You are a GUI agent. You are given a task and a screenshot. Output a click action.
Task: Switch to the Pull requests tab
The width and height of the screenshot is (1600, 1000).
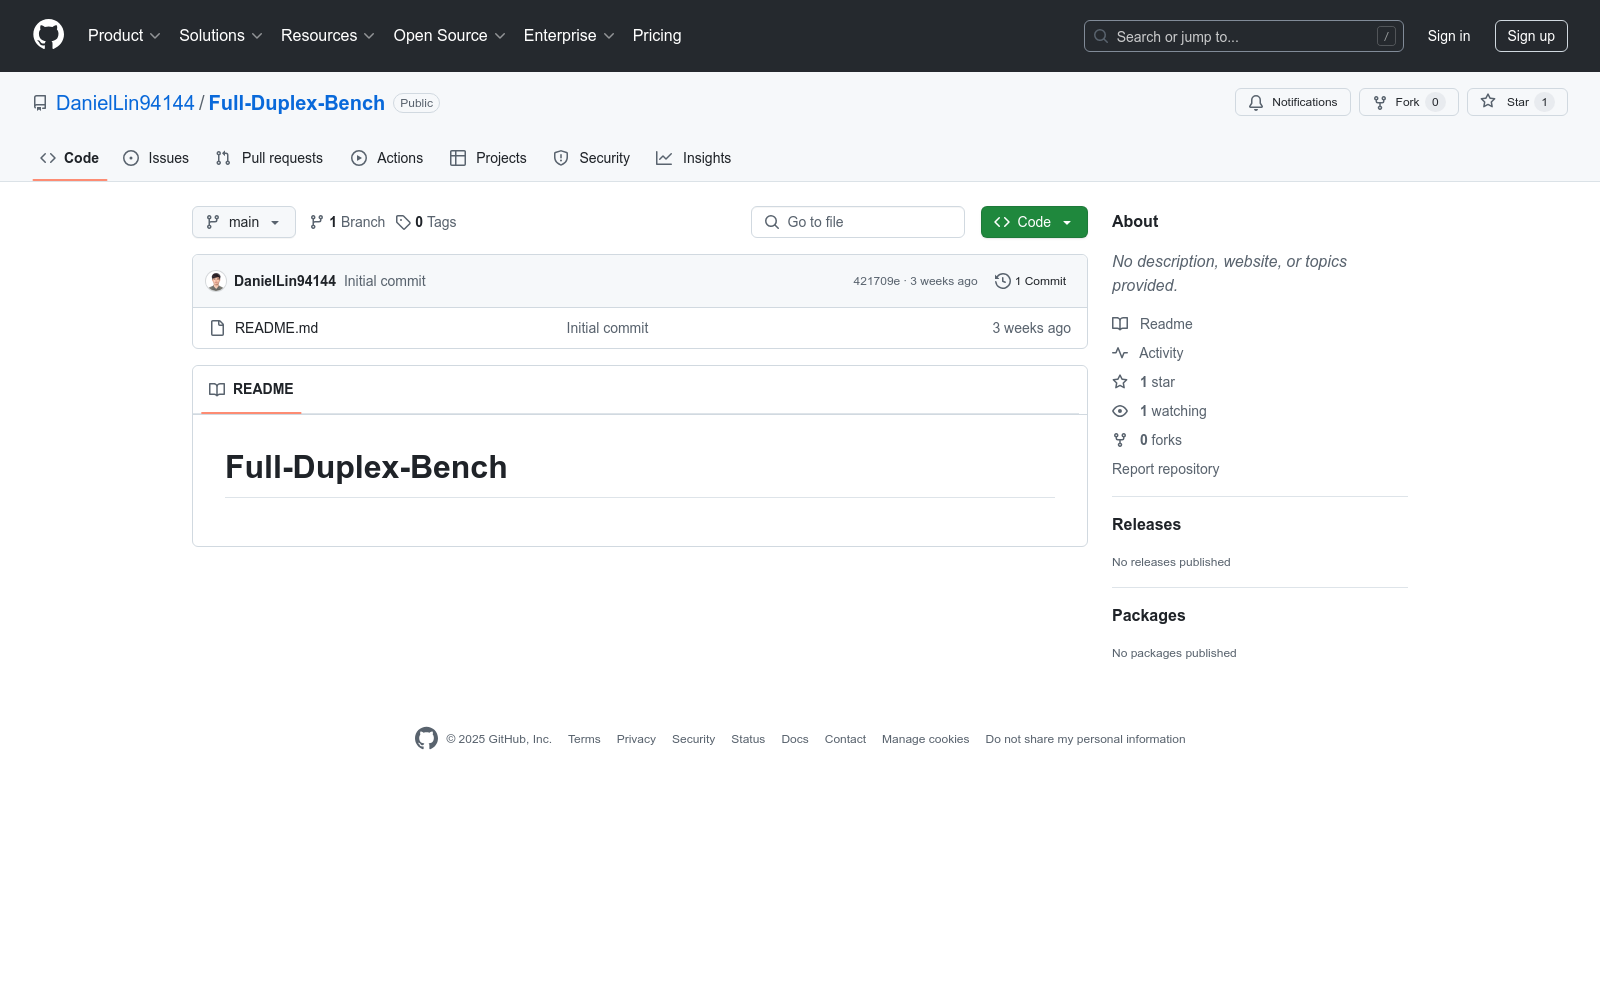point(269,158)
